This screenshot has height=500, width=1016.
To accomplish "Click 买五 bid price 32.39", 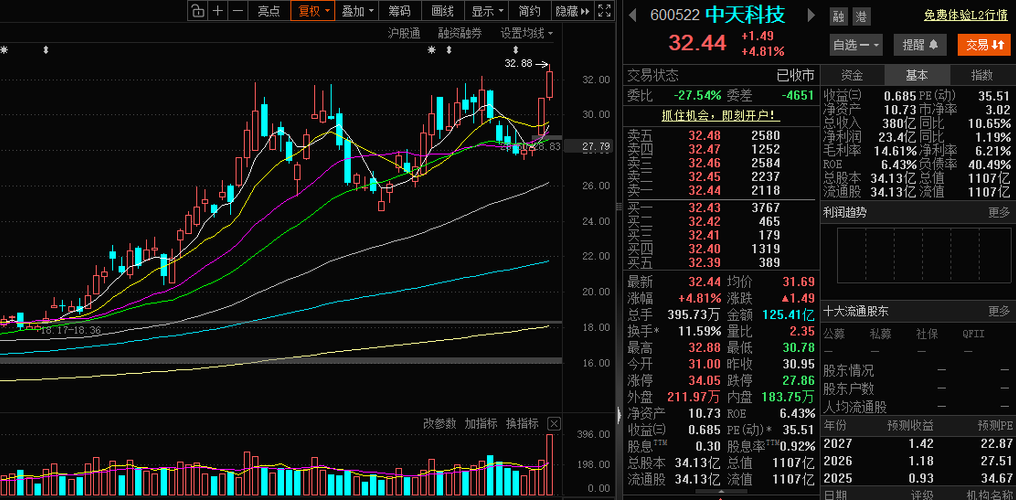I will pyautogui.click(x=703, y=262).
